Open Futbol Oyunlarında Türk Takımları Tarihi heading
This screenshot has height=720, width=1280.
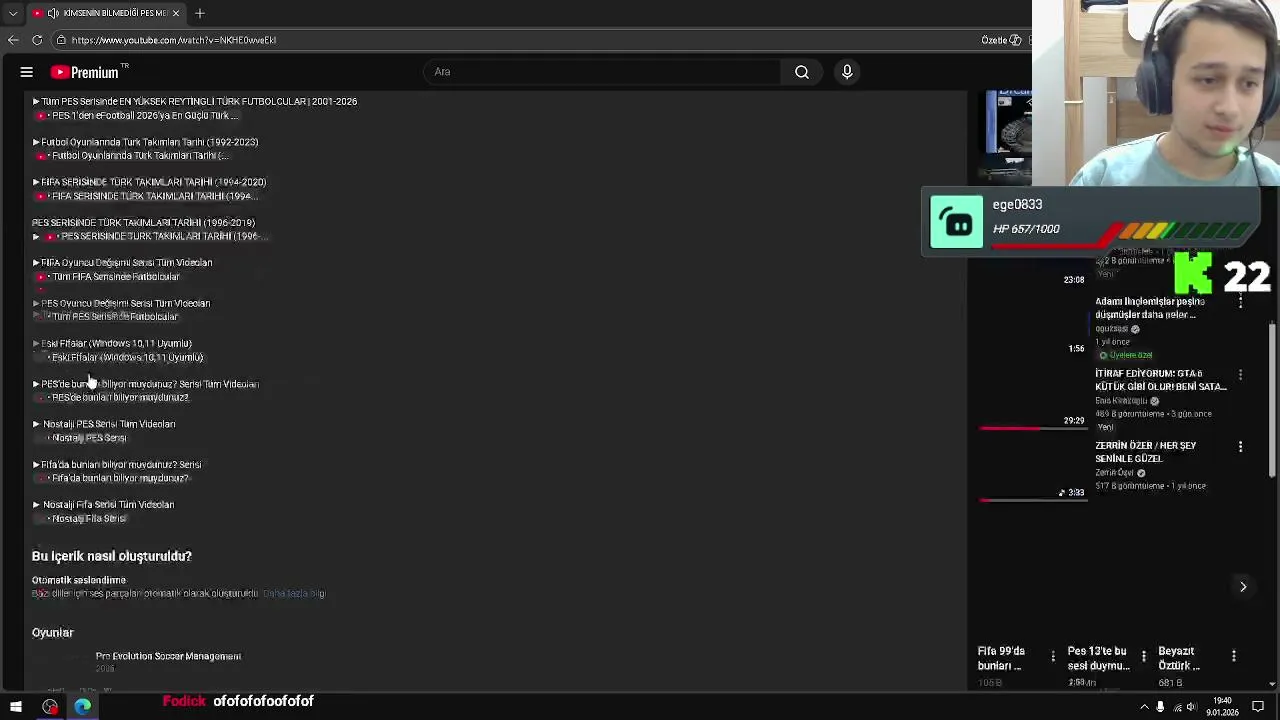coord(150,142)
